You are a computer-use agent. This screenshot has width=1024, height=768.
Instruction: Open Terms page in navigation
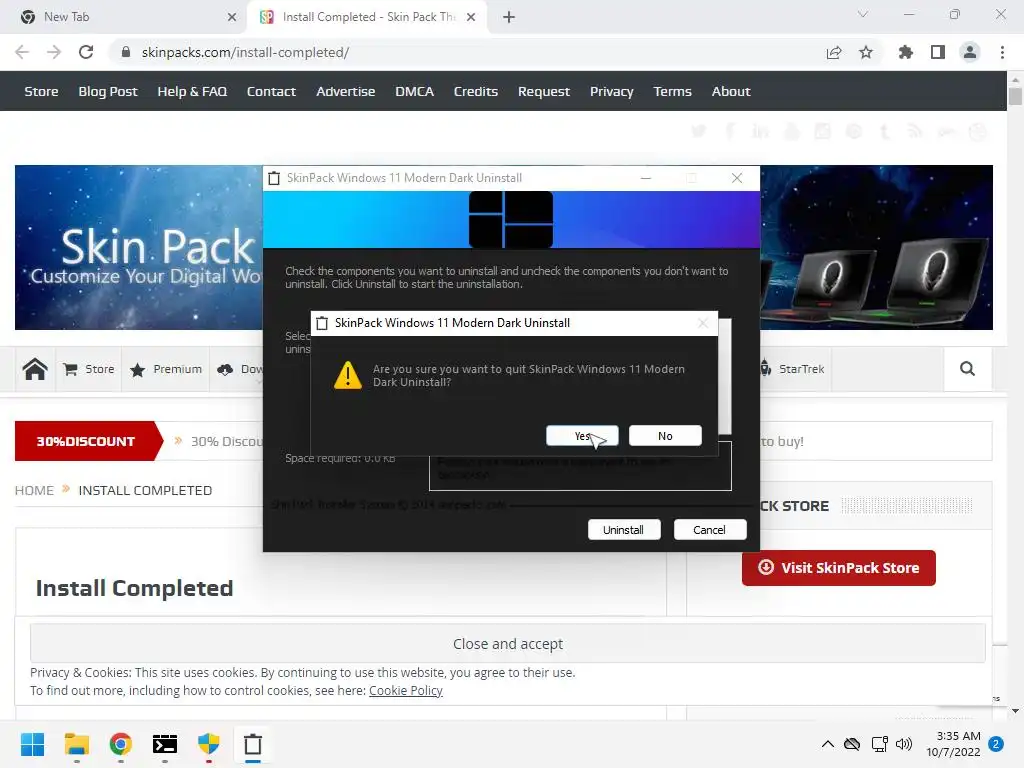pyautogui.click(x=672, y=91)
